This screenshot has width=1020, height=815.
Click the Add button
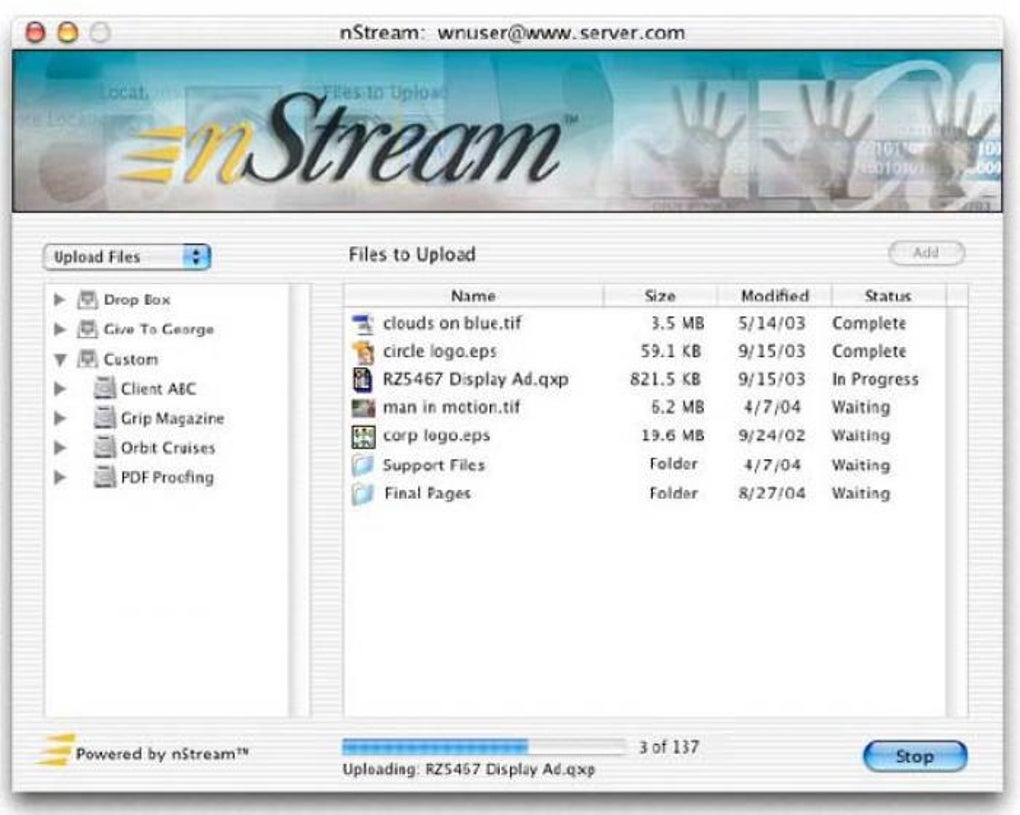tap(924, 253)
